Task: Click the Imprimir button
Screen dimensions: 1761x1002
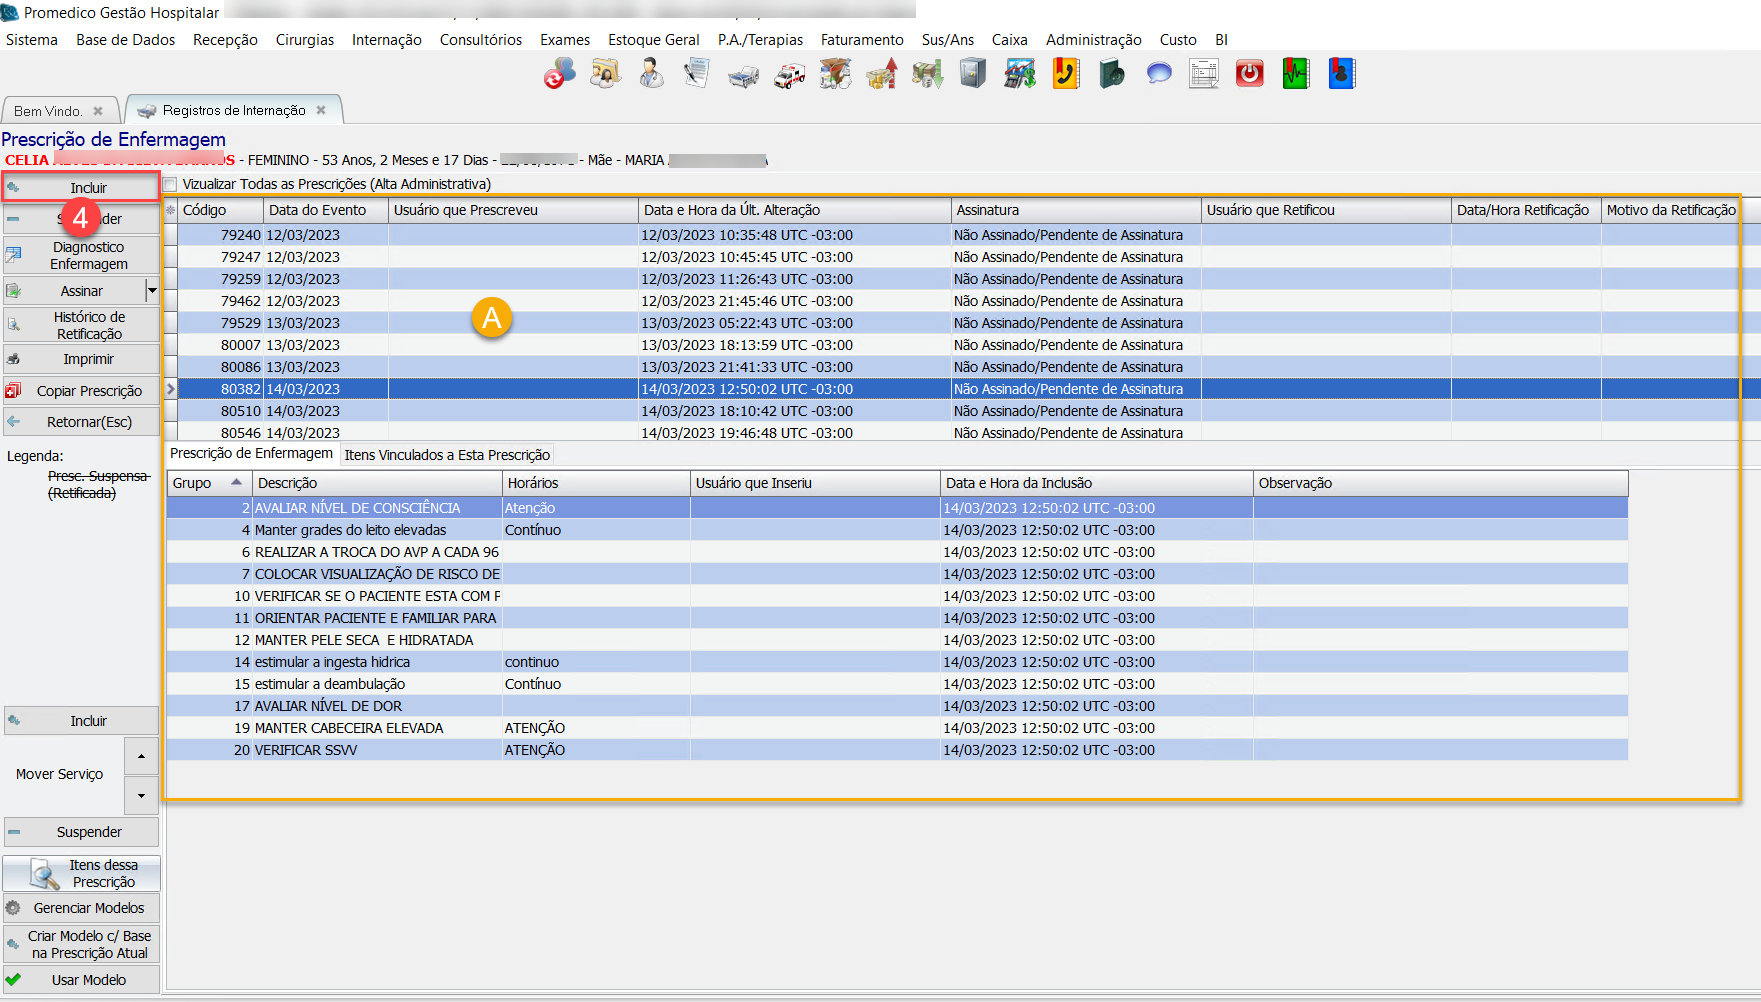Action: (x=82, y=359)
